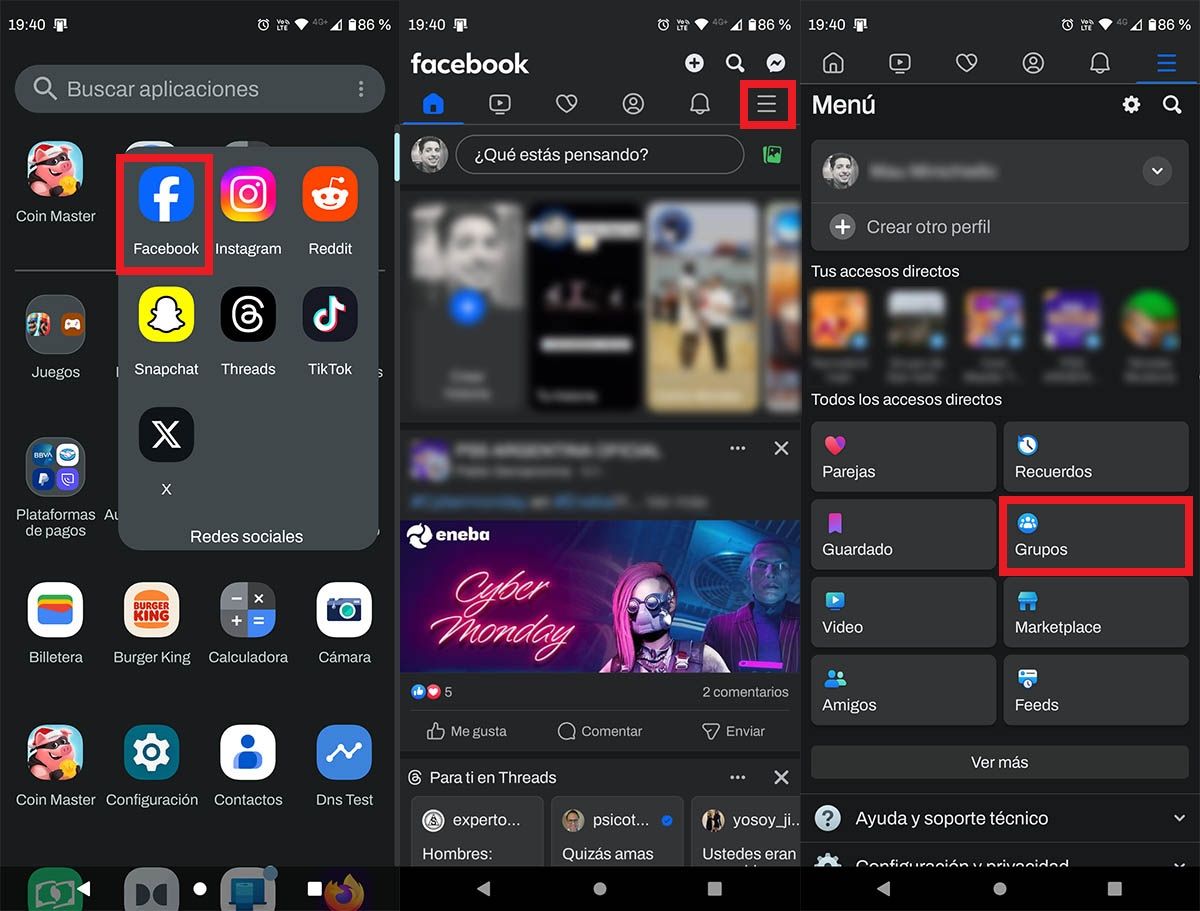The height and width of the screenshot is (911, 1200).
Task: Expand Ayuda y soporte técnico section
Action: 1000,818
